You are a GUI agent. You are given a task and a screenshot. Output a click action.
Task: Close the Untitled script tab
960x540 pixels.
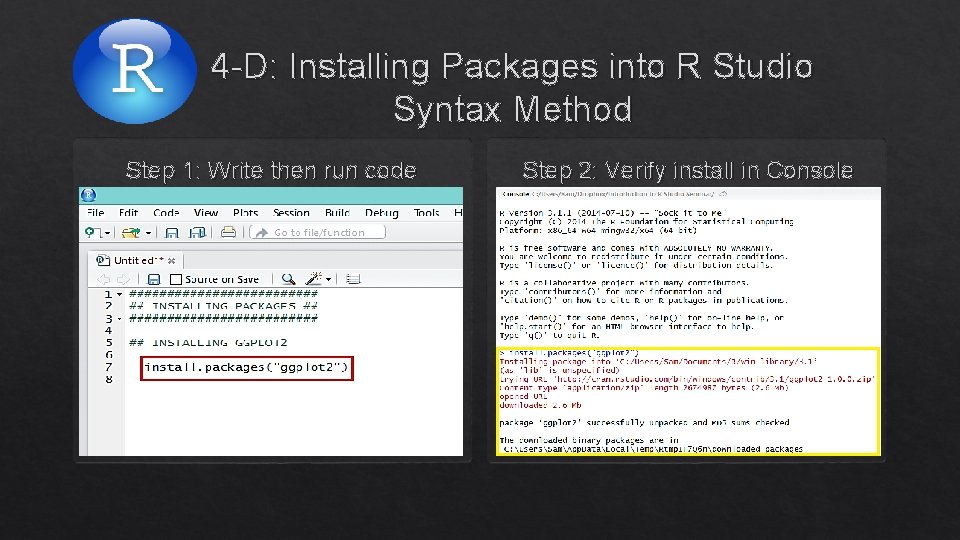(x=171, y=261)
